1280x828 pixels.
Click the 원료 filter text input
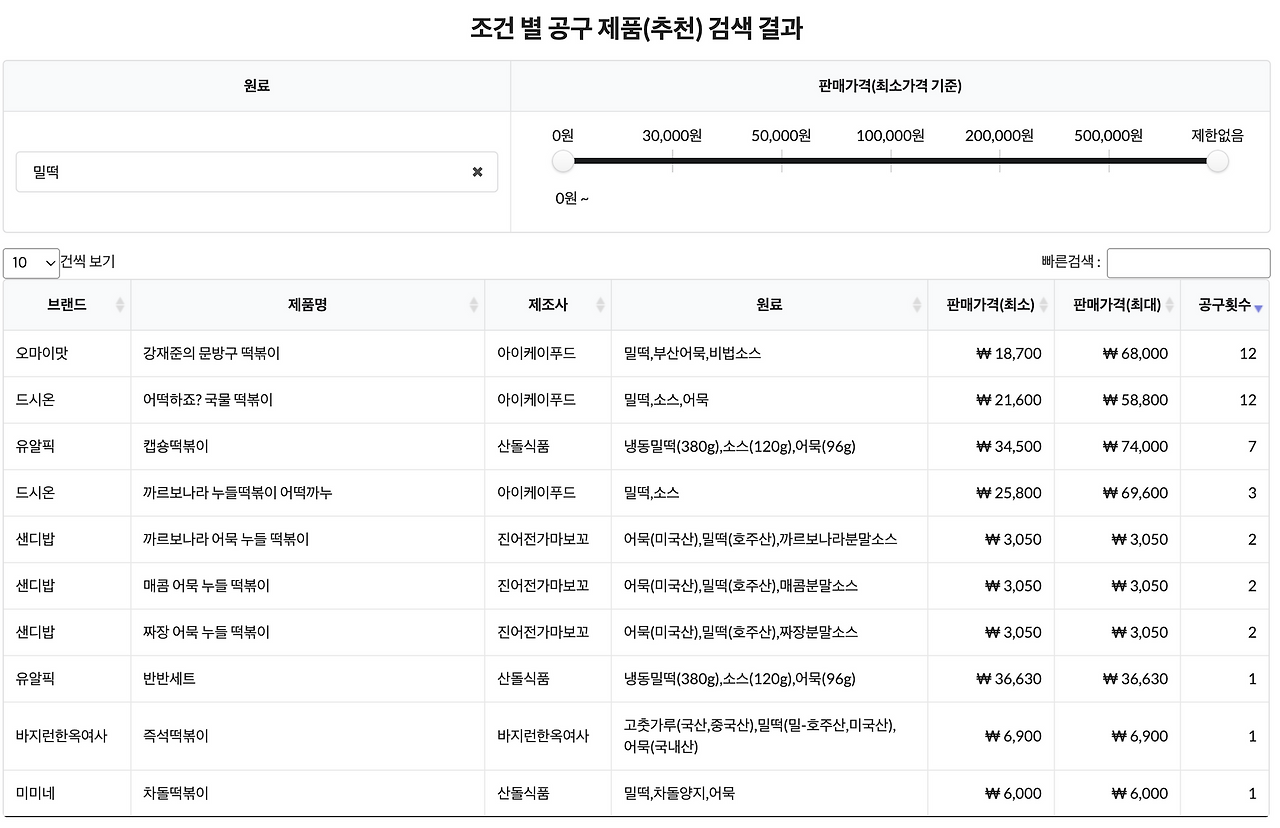[250, 172]
